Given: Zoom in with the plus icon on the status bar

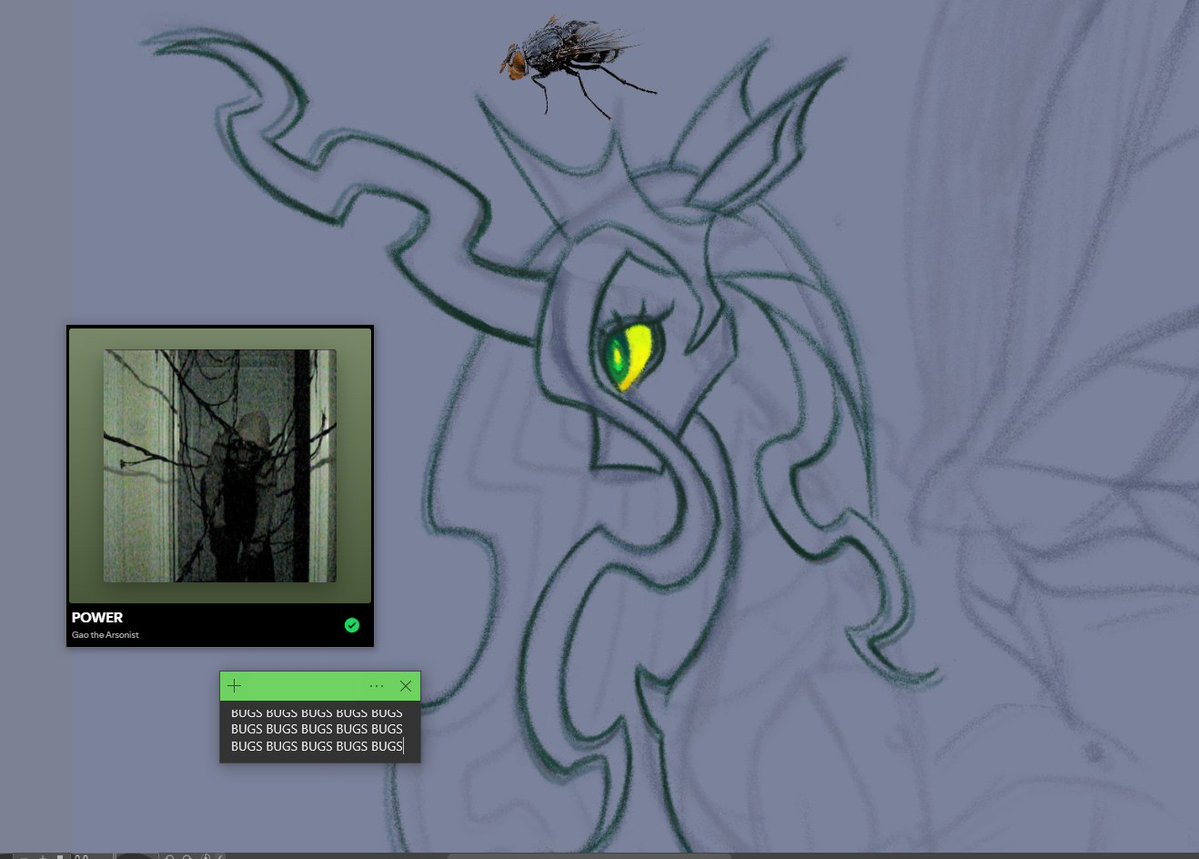Looking at the screenshot, I should 42,856.
